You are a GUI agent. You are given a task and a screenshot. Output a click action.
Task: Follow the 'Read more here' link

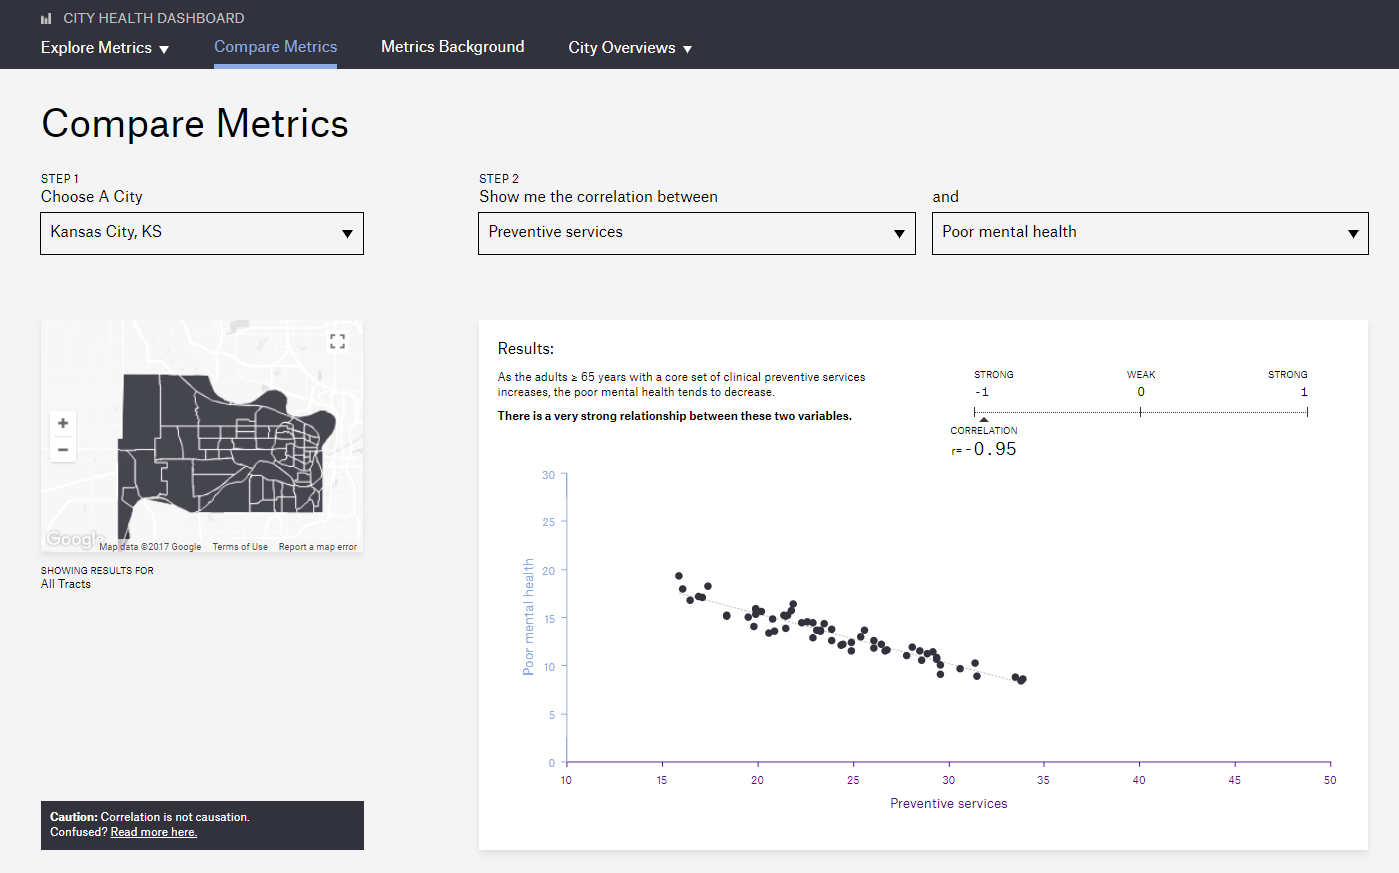pyautogui.click(x=153, y=832)
